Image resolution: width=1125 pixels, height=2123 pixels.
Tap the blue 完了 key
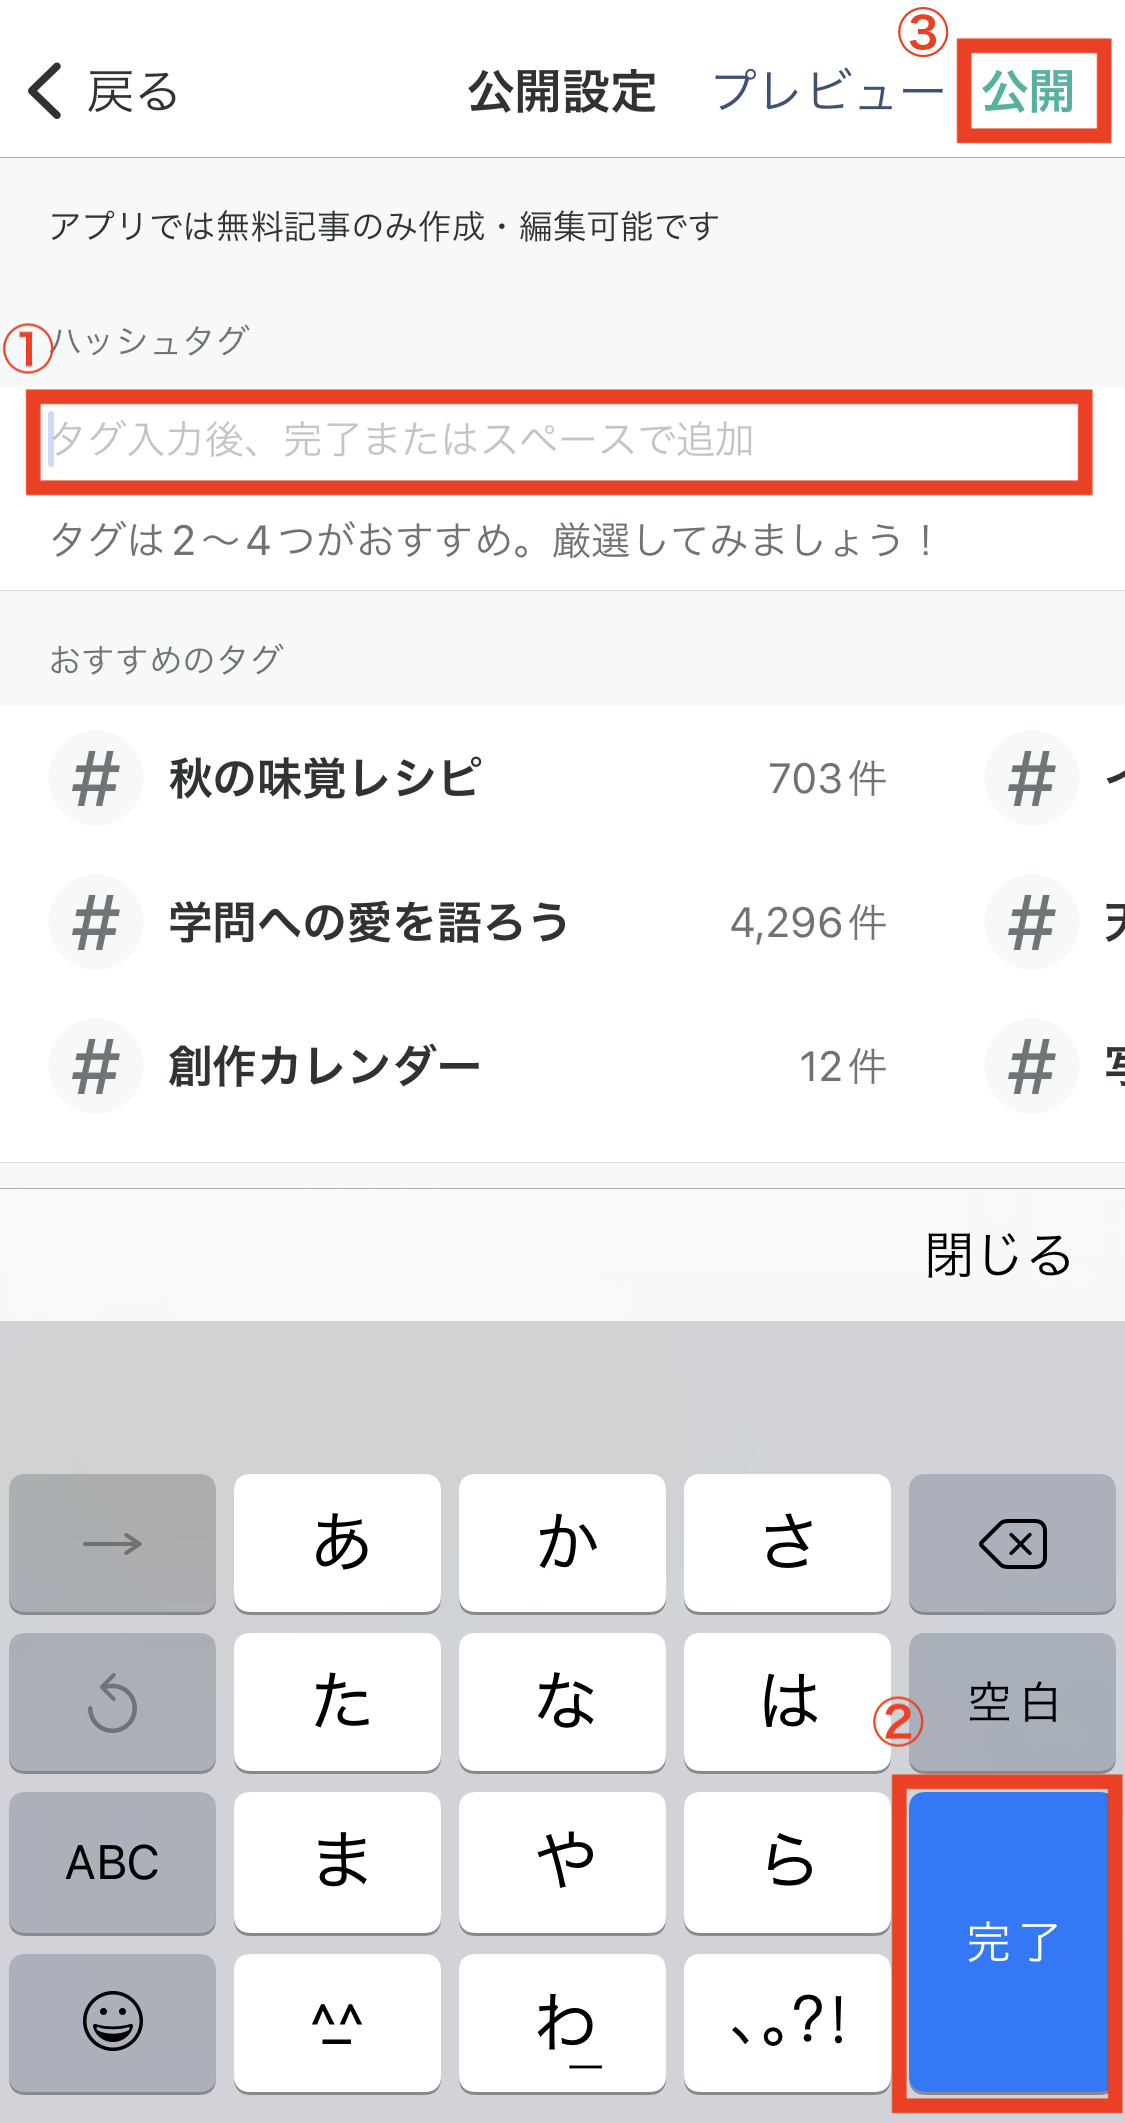1010,1941
